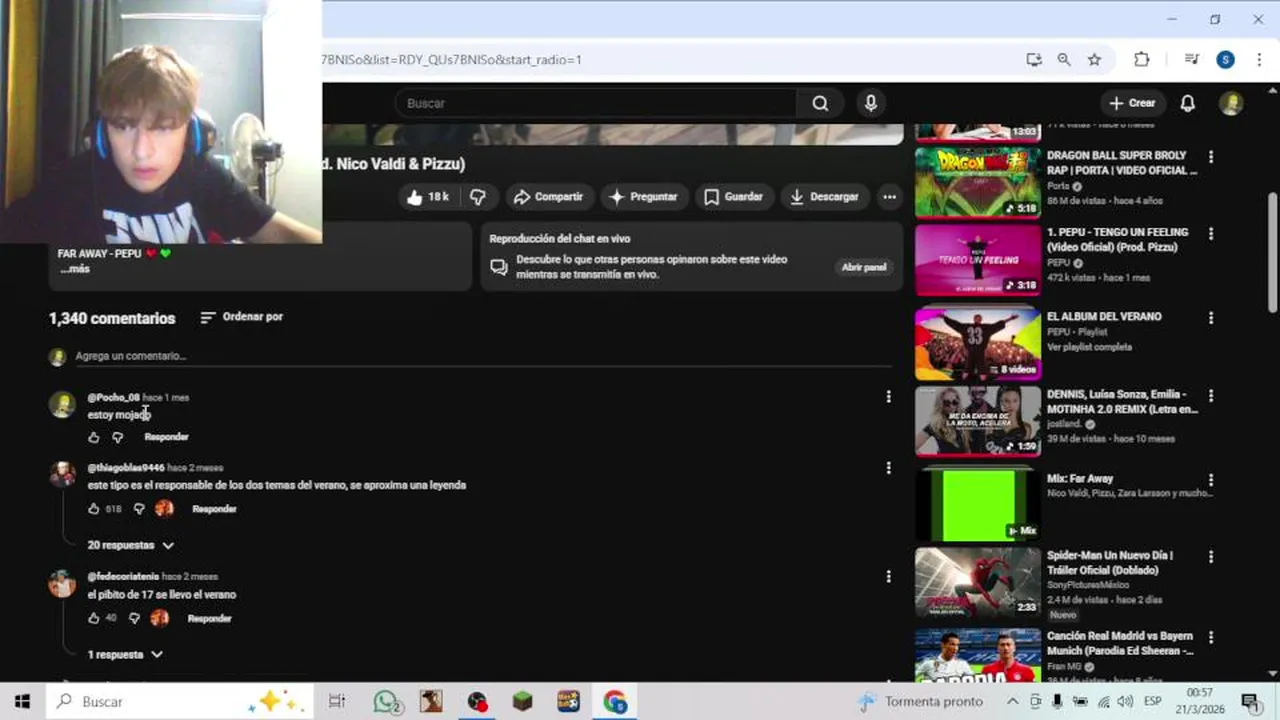Image resolution: width=1280 pixels, height=720 pixels.
Task: Click the Preguntar button
Action: pos(643,197)
